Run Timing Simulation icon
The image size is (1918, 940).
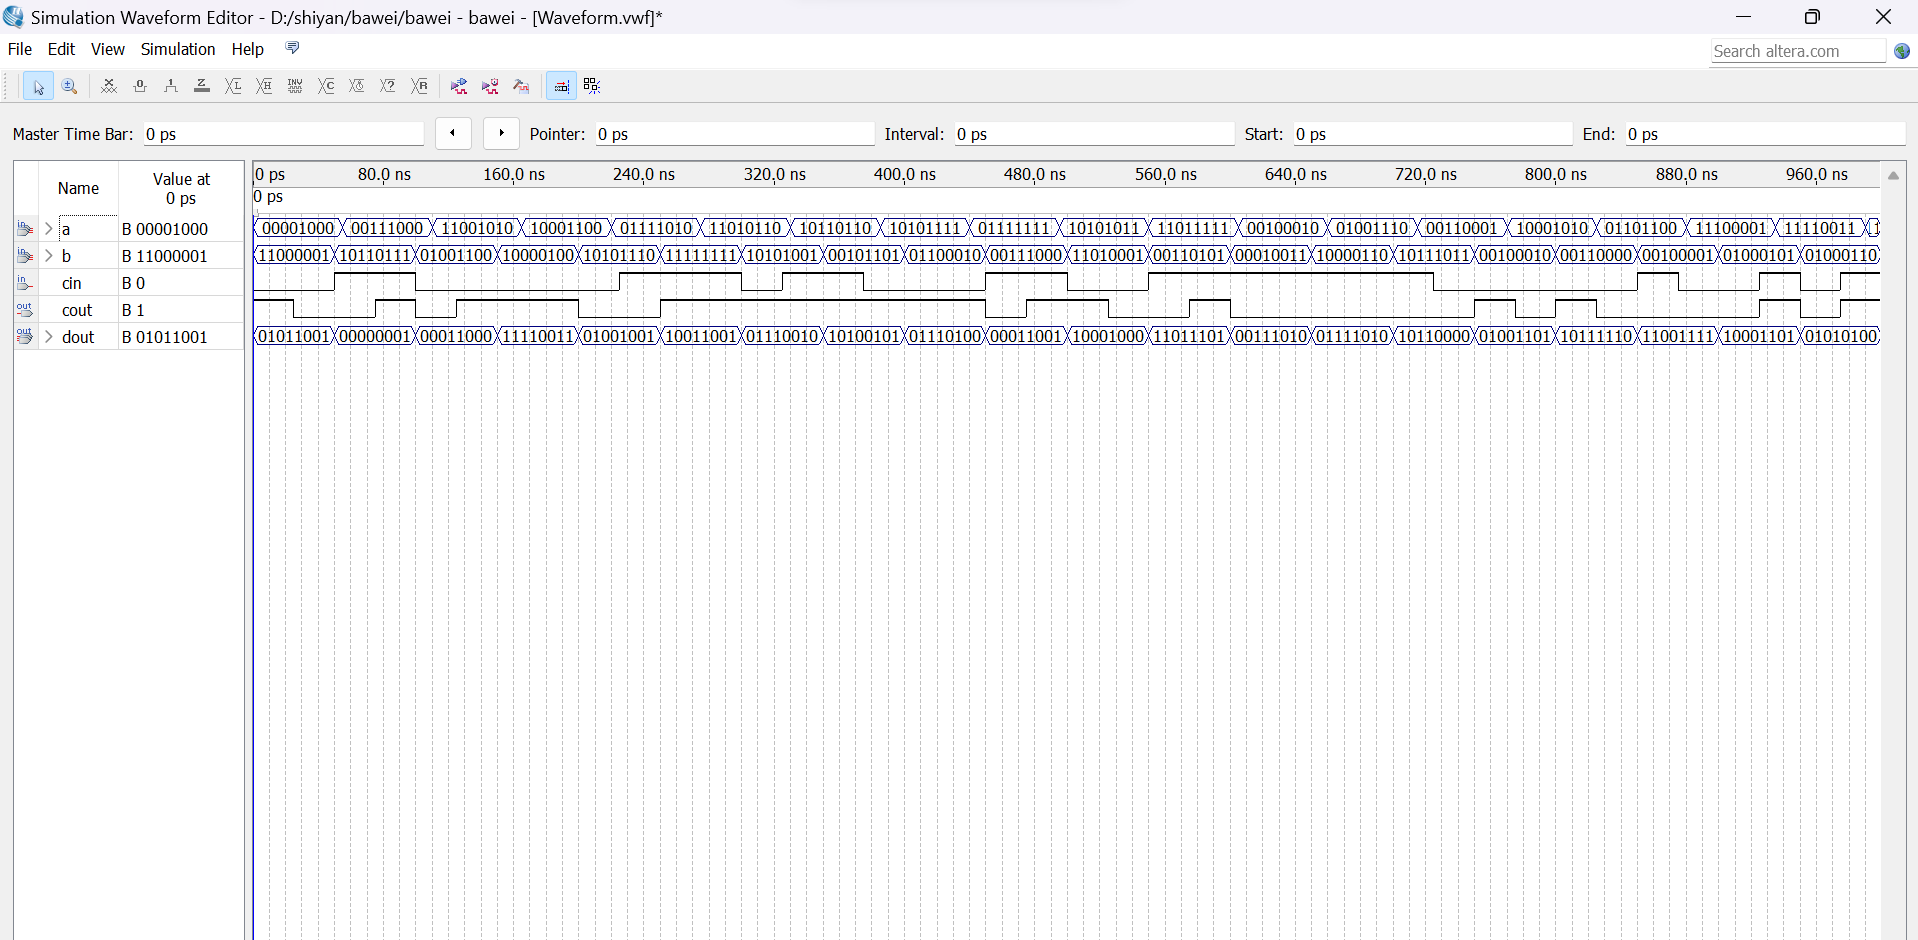coord(490,87)
